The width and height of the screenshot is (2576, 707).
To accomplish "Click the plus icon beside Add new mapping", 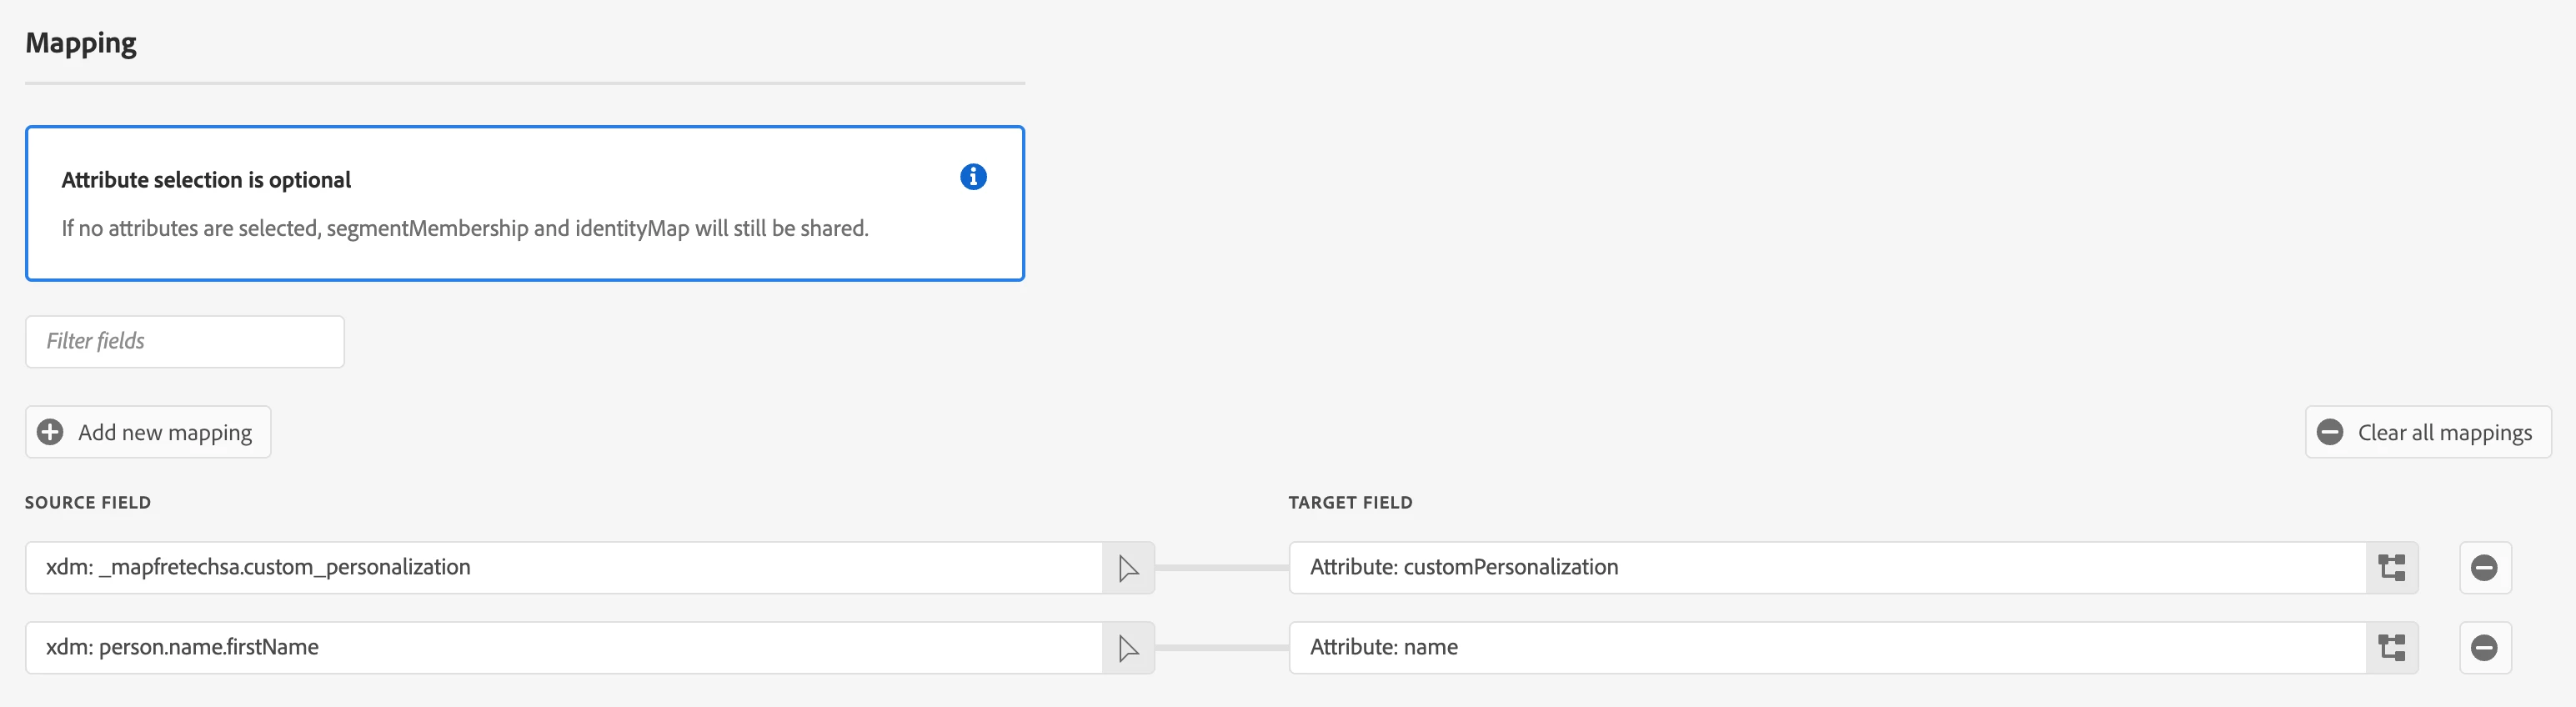I will click(50, 432).
